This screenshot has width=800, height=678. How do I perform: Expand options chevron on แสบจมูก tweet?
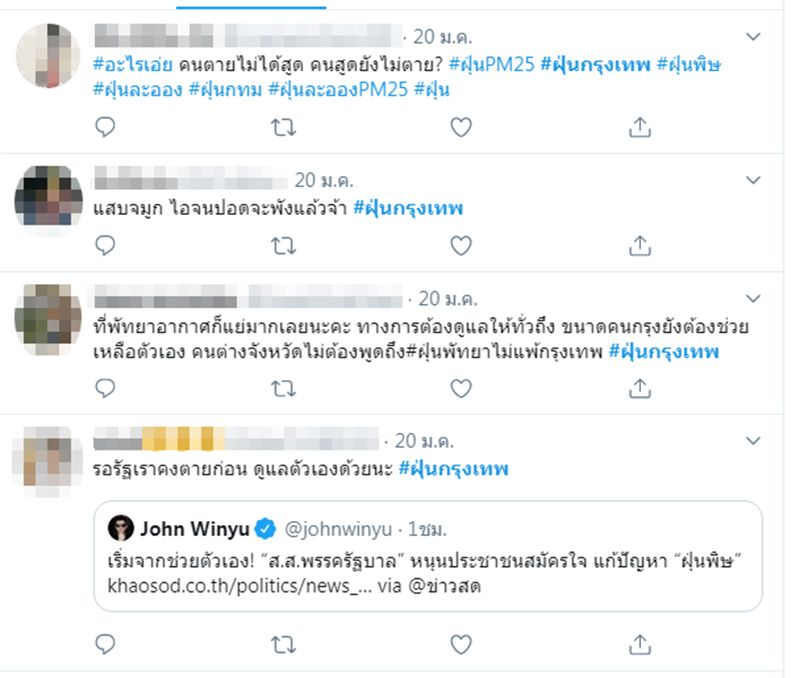coord(753,180)
